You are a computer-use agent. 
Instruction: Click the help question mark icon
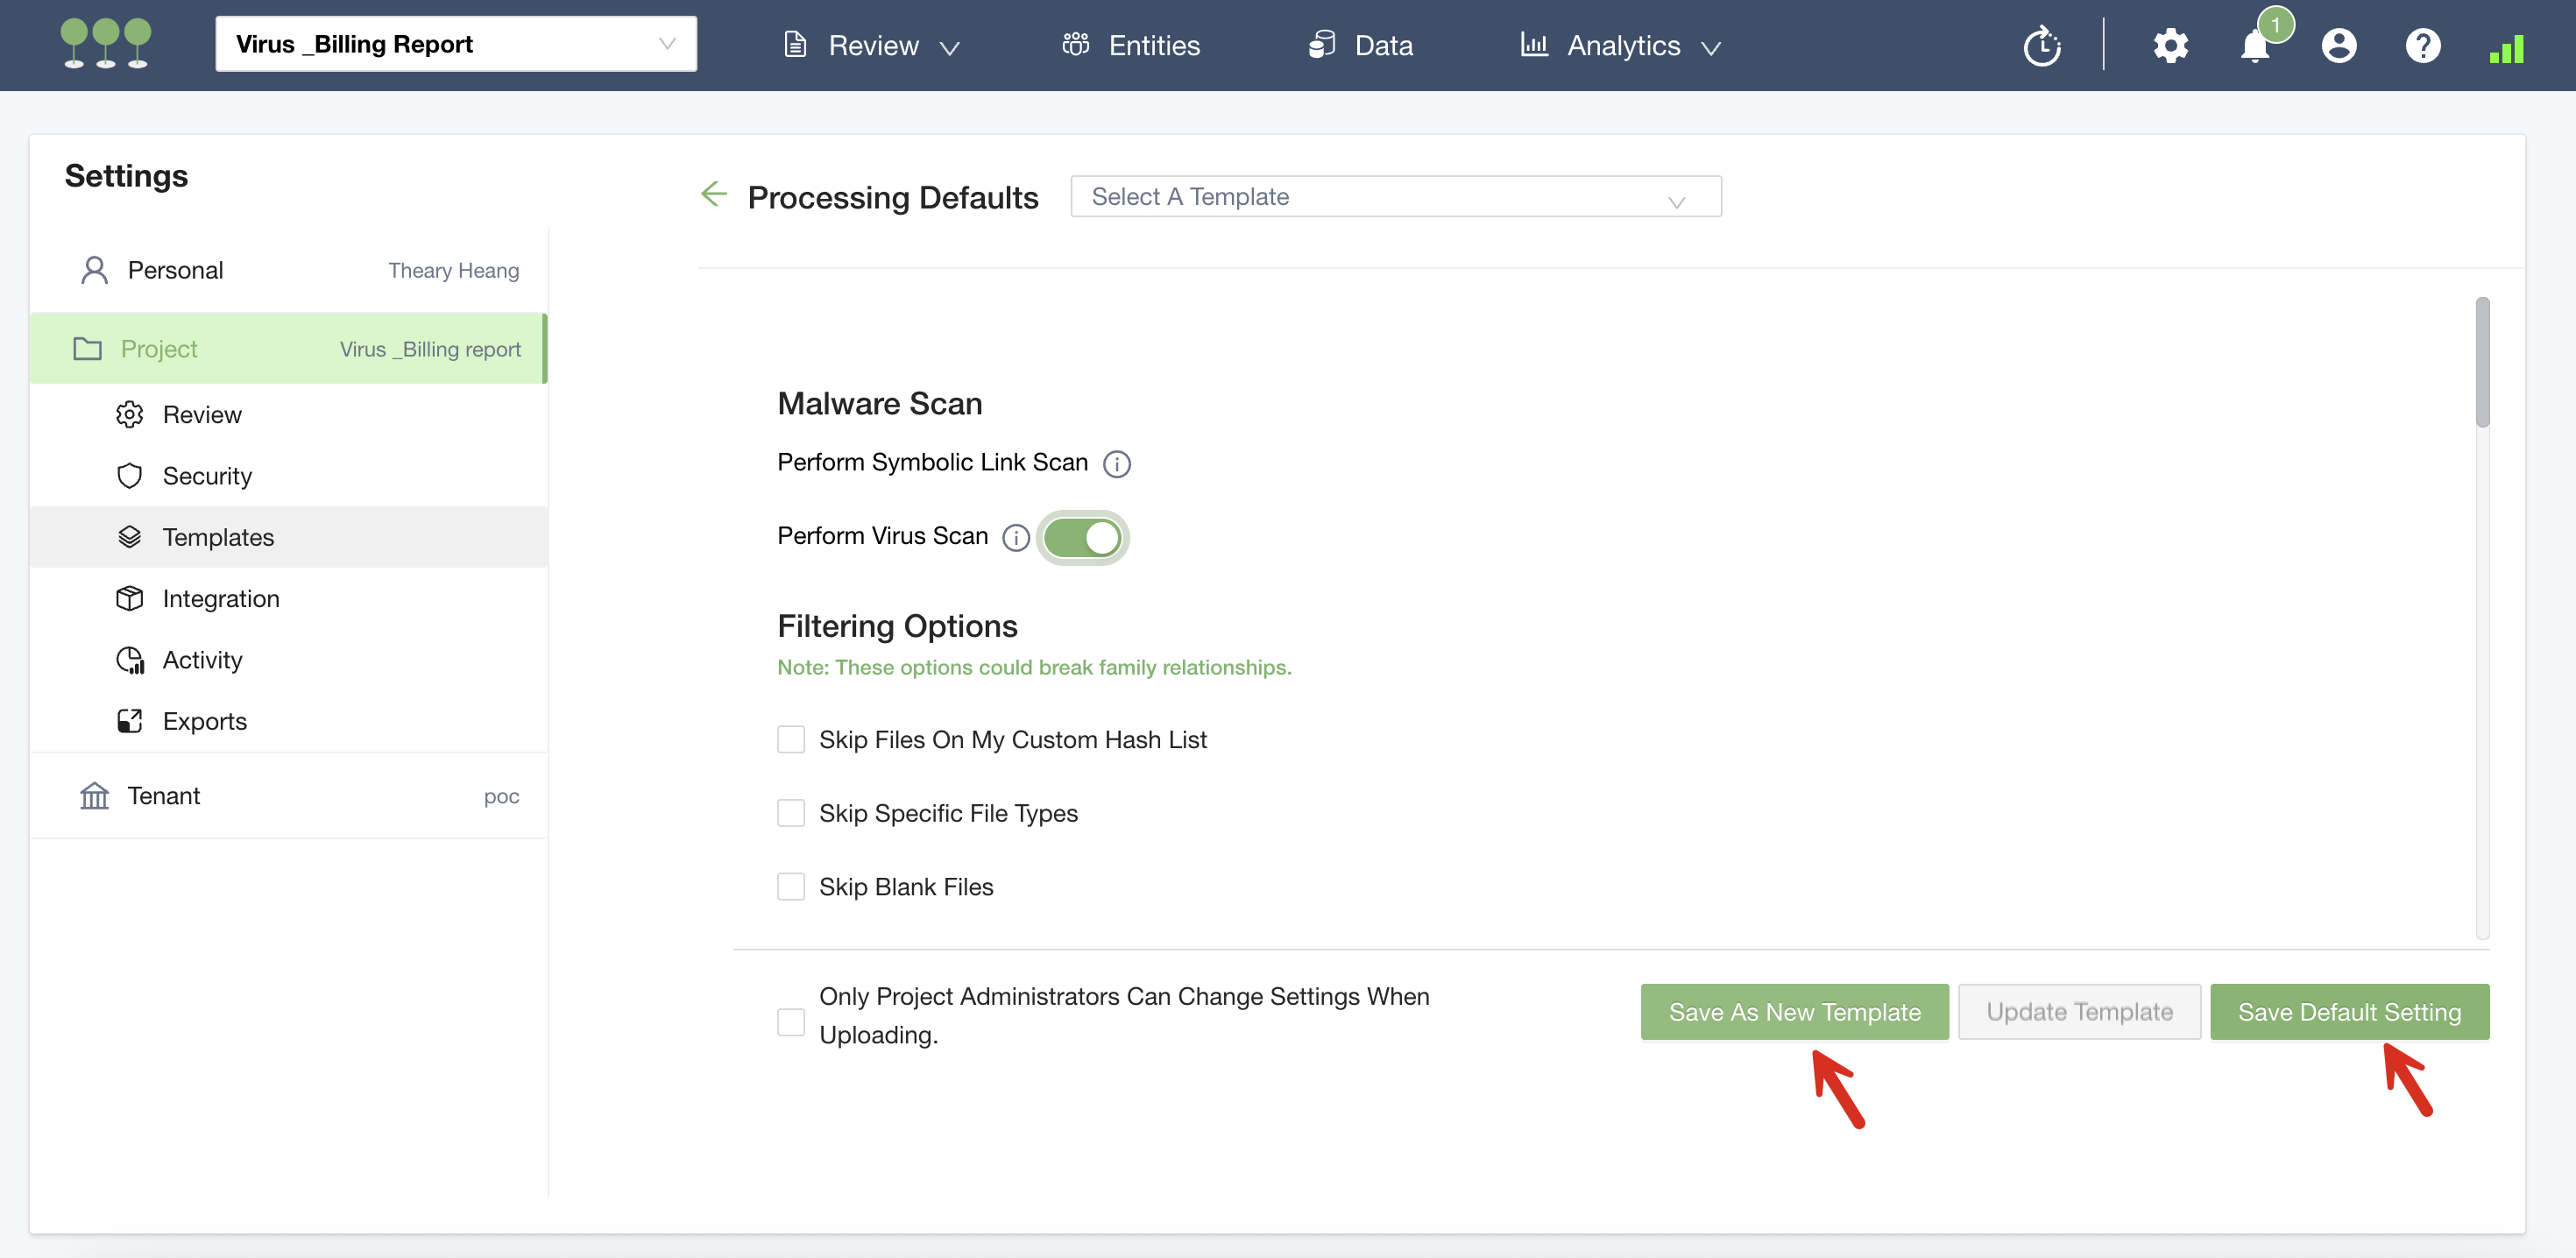click(2422, 46)
